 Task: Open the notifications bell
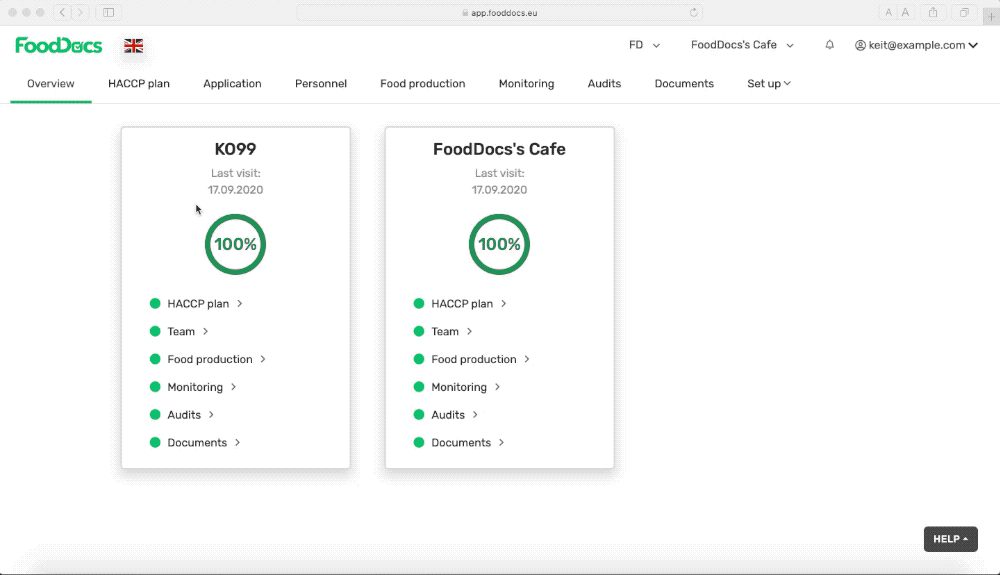point(829,45)
